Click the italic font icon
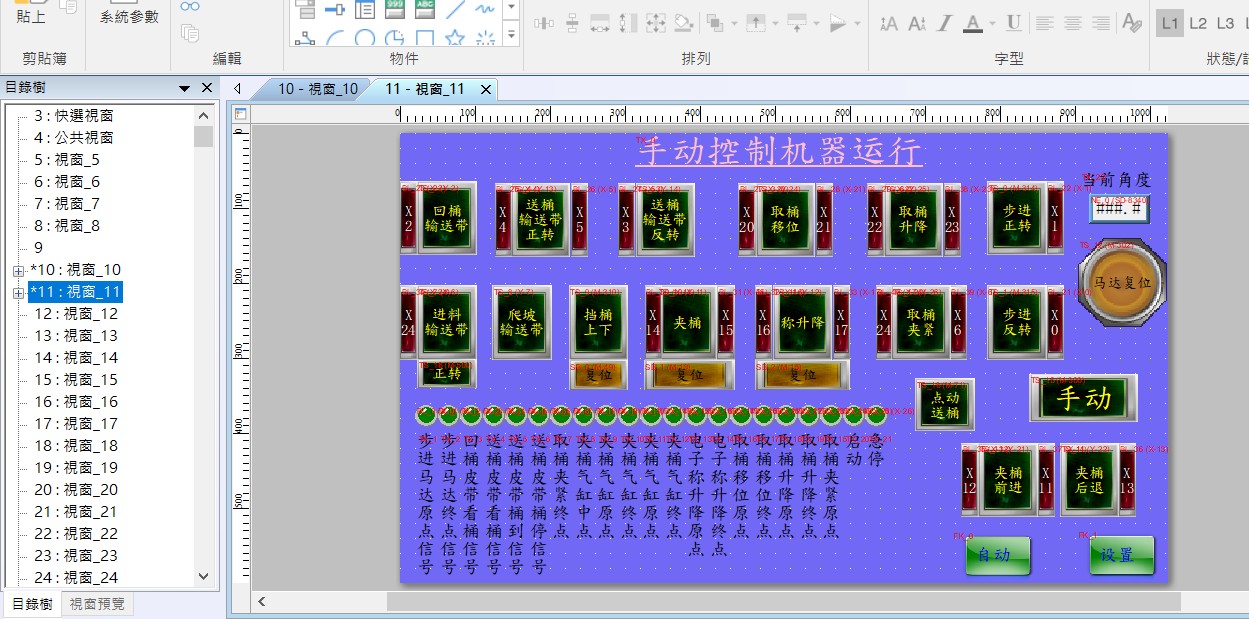The width and height of the screenshot is (1249, 619). coord(944,23)
